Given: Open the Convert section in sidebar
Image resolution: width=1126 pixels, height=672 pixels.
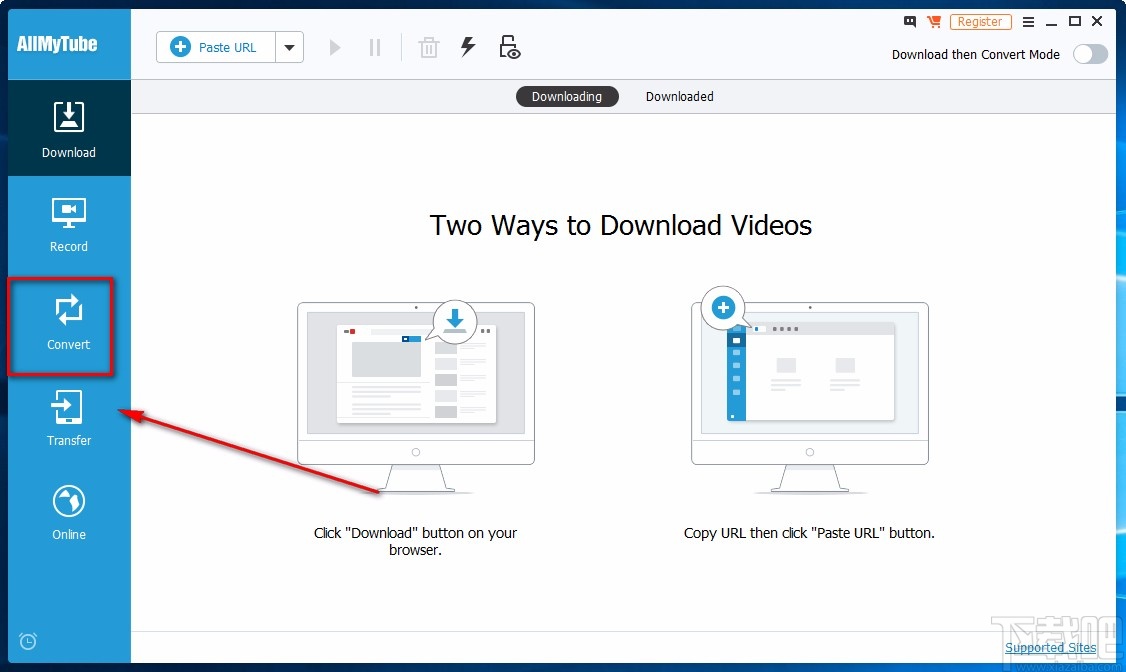Looking at the screenshot, I should click(x=69, y=322).
